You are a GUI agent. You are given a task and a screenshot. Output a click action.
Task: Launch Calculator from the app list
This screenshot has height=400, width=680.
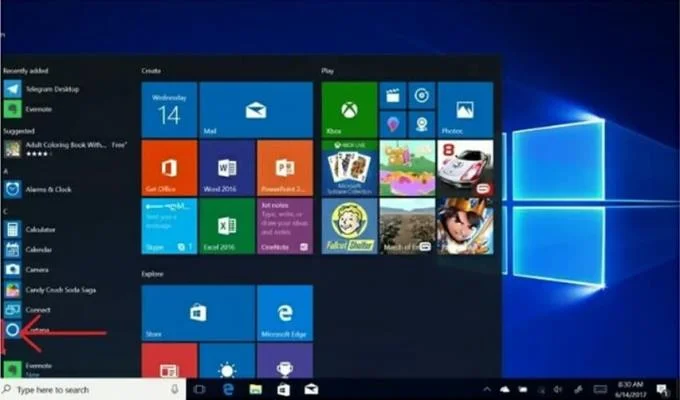pos(29,229)
